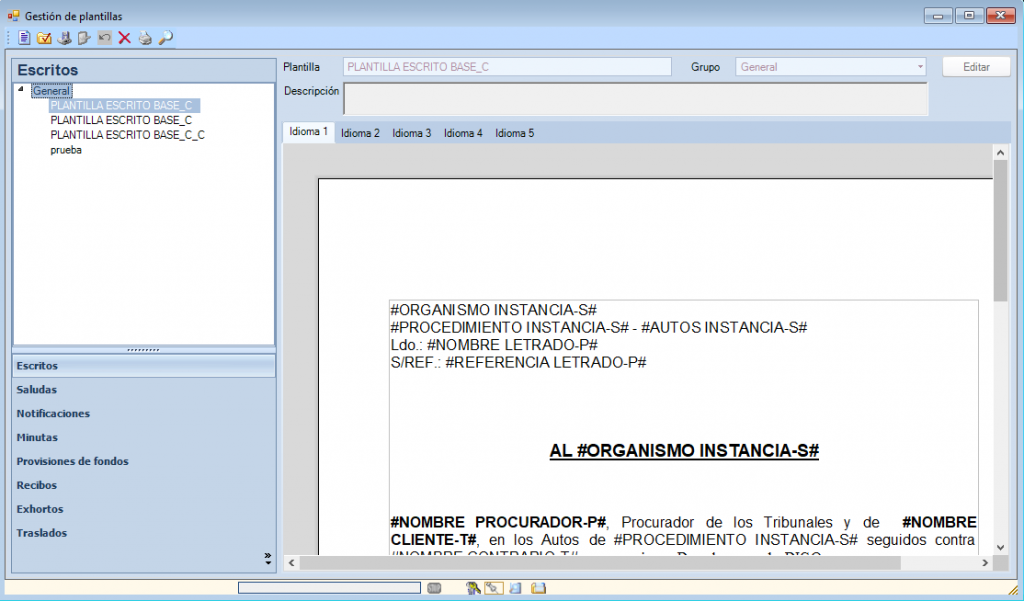Viewport: 1024px width, 601px height.
Task: Click the keys icon in status bar
Action: [473, 588]
